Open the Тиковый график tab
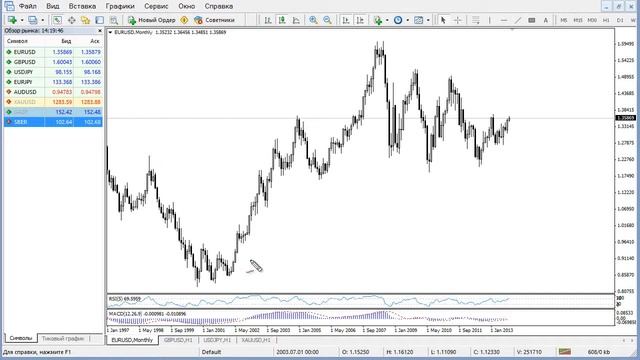Image resolution: width=640 pixels, height=360 pixels. point(62,338)
